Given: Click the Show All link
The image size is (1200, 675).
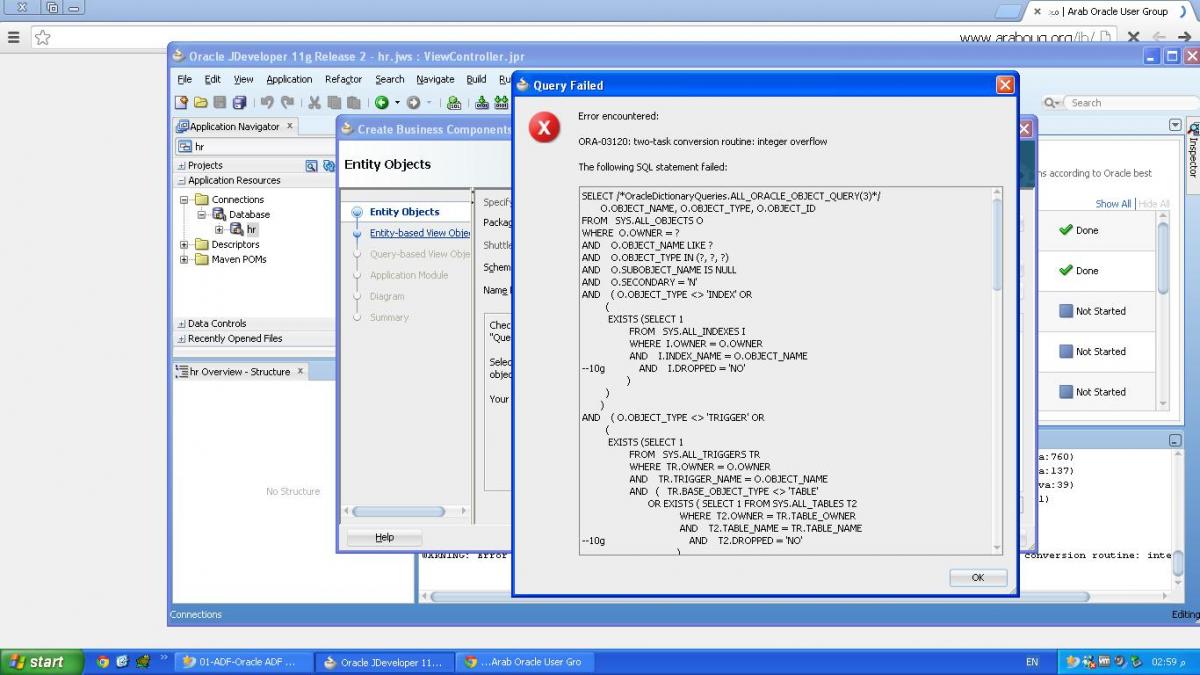Looking at the screenshot, I should click(x=1113, y=204).
